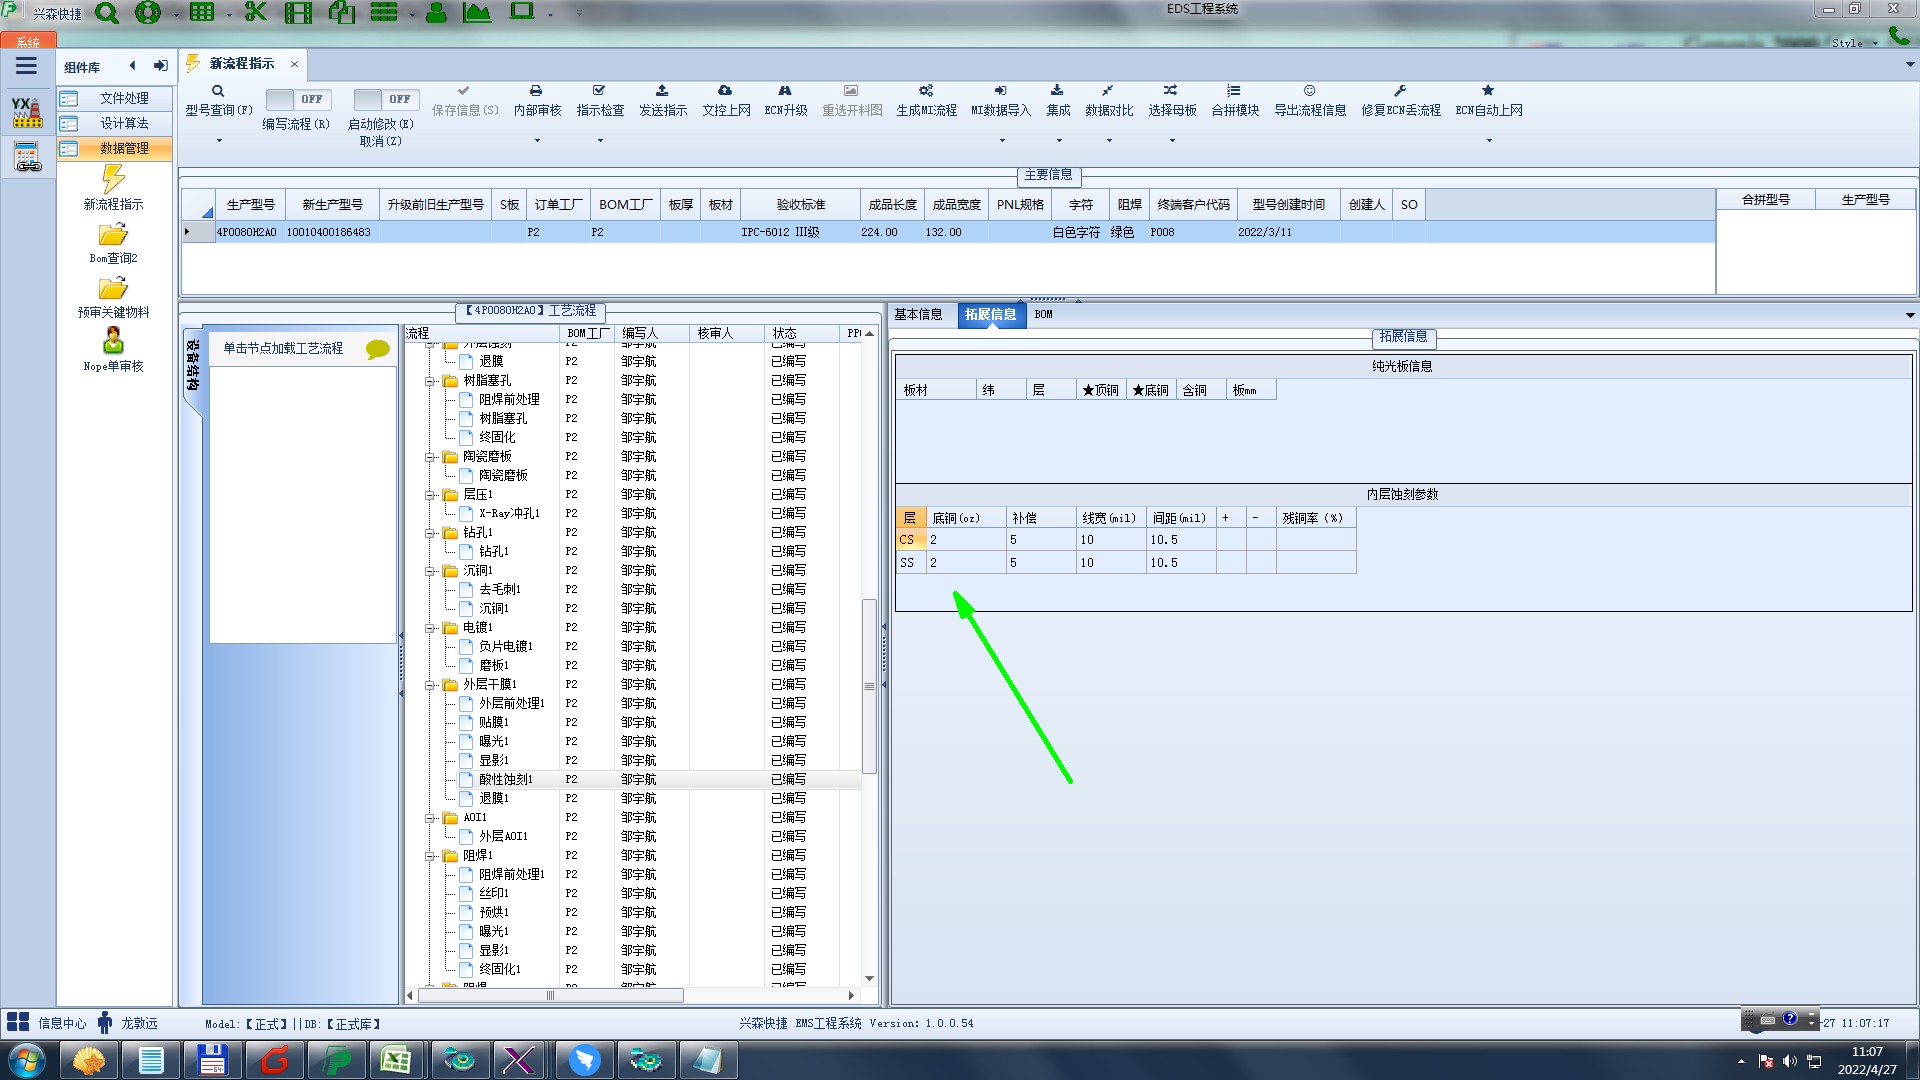The width and height of the screenshot is (1920, 1080).
Task: Switch to the BOM tab
Action: (1043, 314)
